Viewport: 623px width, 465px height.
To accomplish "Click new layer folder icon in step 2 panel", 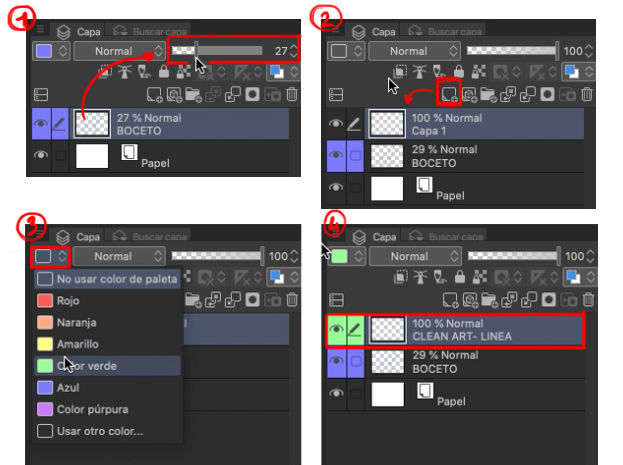I will 488,95.
